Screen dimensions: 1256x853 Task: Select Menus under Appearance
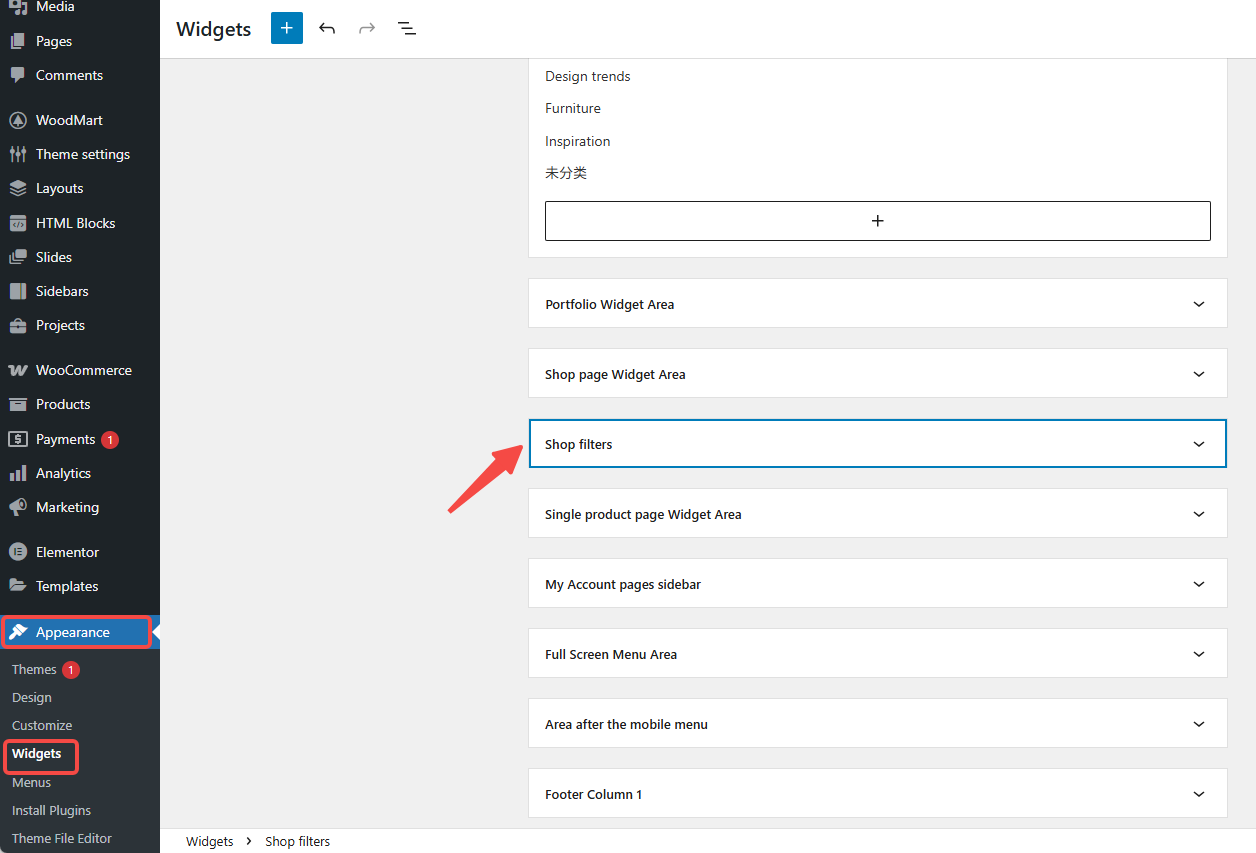(x=31, y=782)
